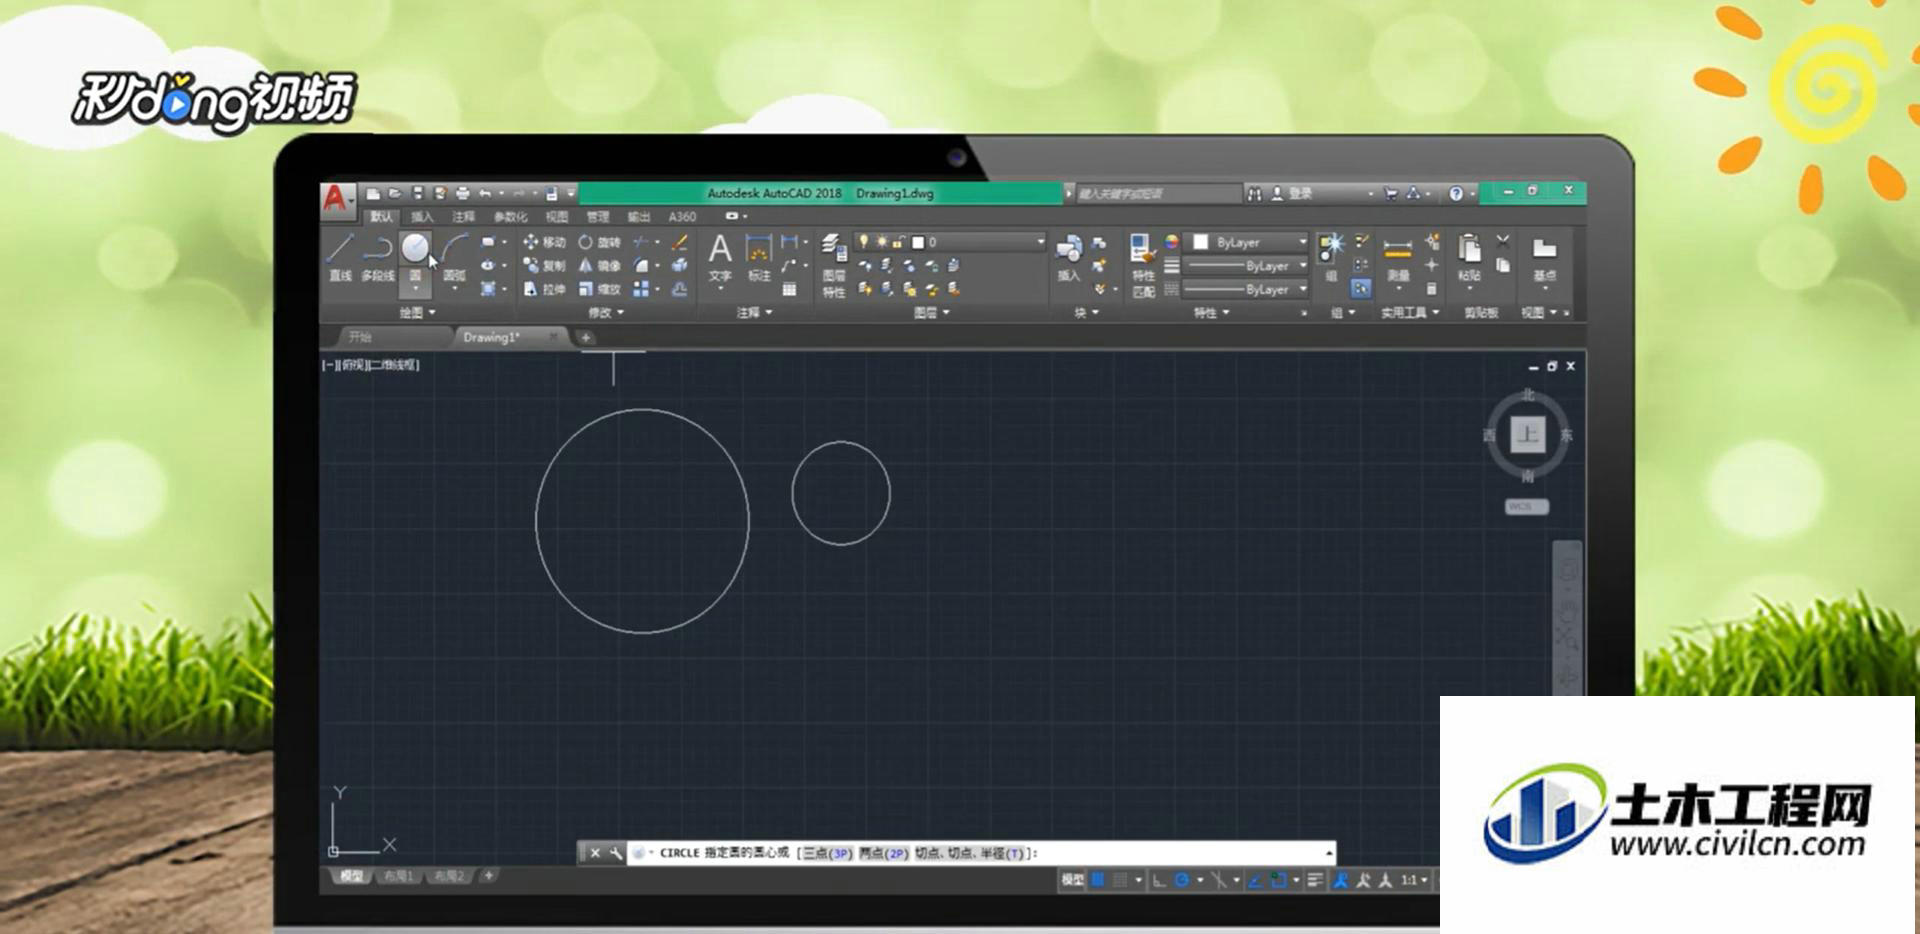Click the Rotate (旋转) tool
Viewport: 1920px width, 934px height.
pos(600,242)
